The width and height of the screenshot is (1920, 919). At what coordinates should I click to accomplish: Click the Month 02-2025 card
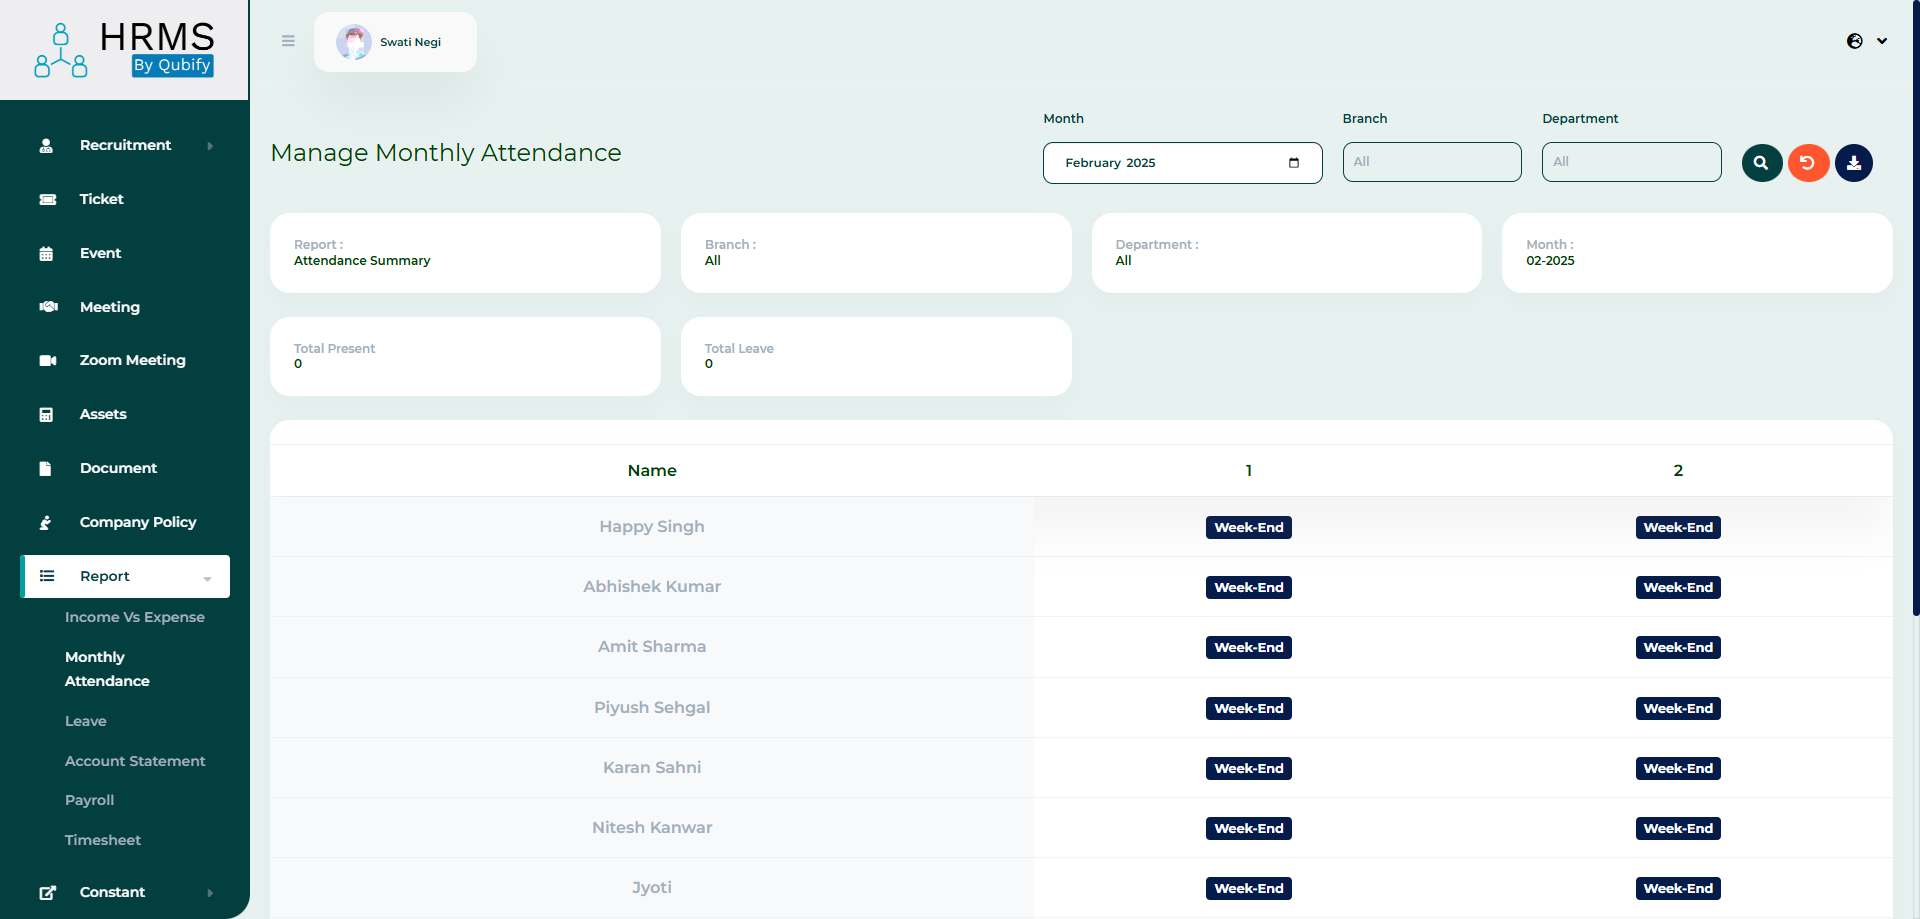point(1697,253)
